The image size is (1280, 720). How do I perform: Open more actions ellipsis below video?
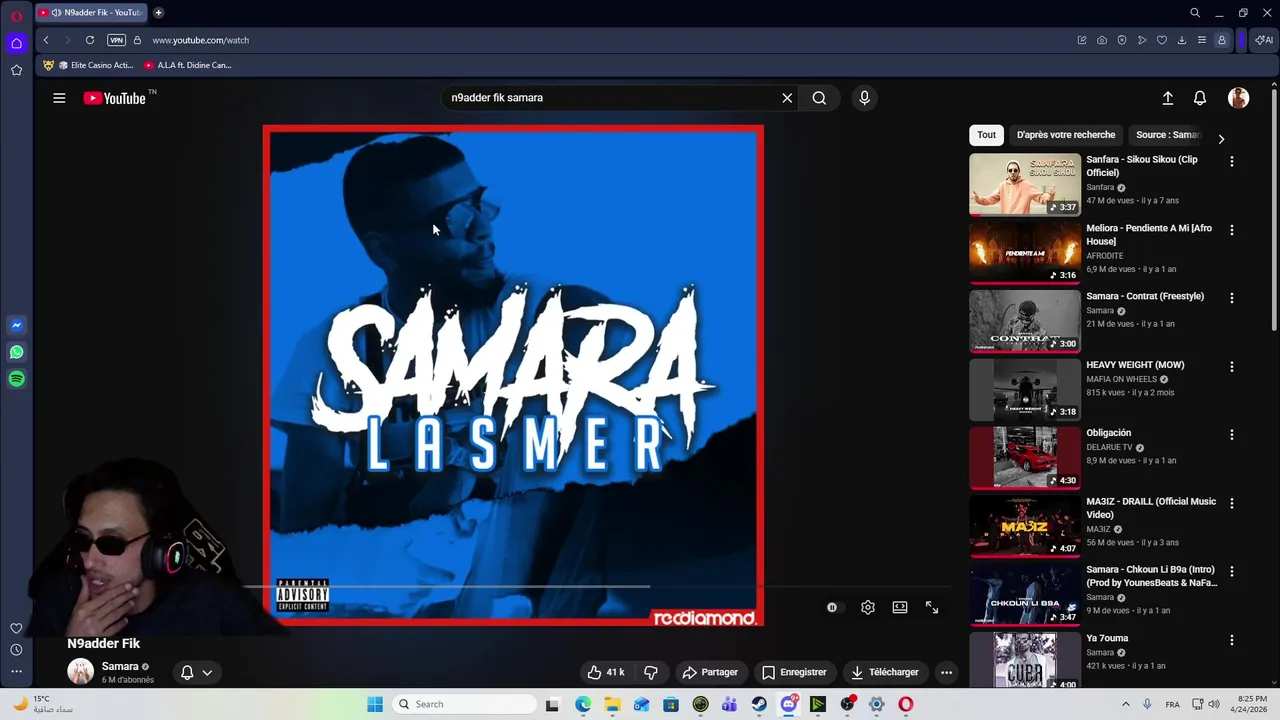tap(946, 672)
